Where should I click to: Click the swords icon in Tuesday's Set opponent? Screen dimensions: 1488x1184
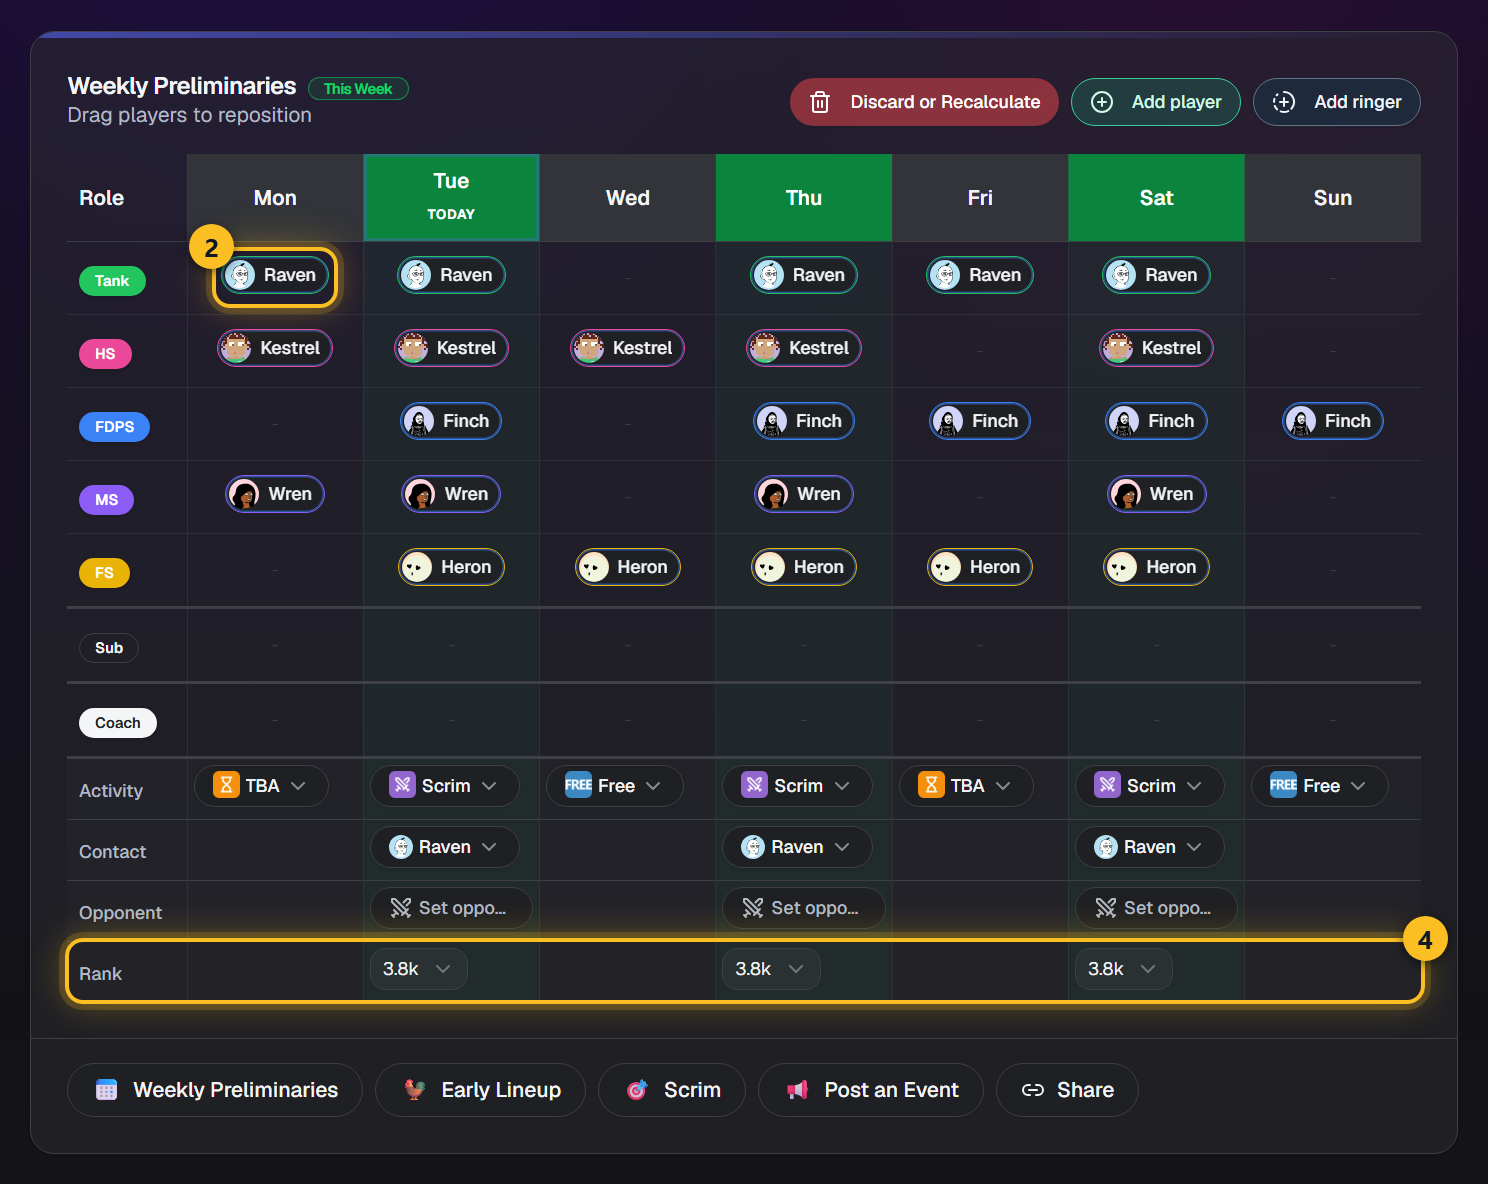[401, 908]
